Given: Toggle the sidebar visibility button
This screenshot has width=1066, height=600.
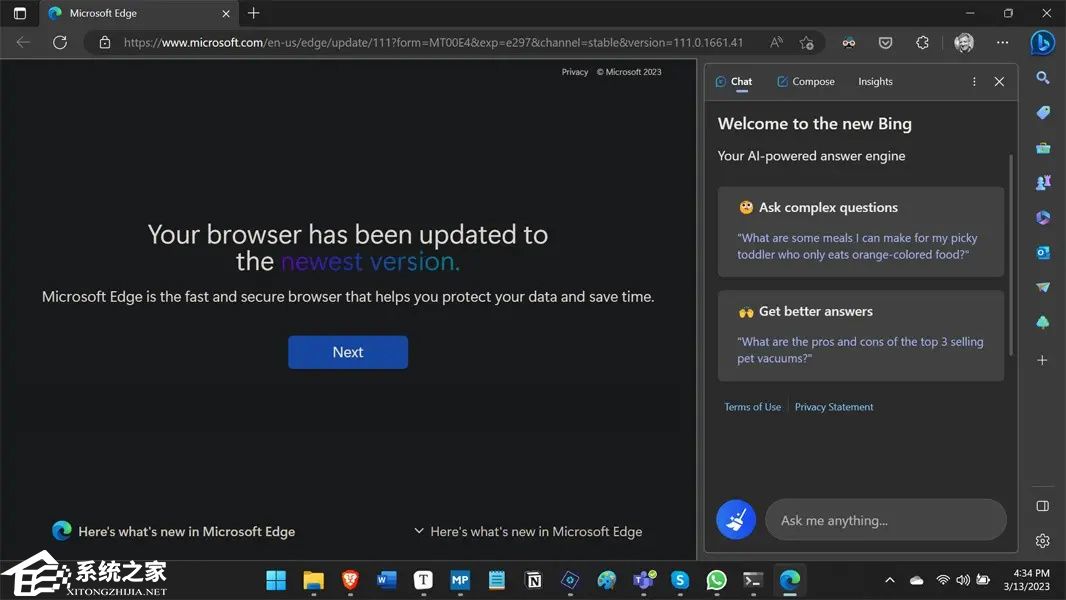Looking at the screenshot, I should 1042,506.
